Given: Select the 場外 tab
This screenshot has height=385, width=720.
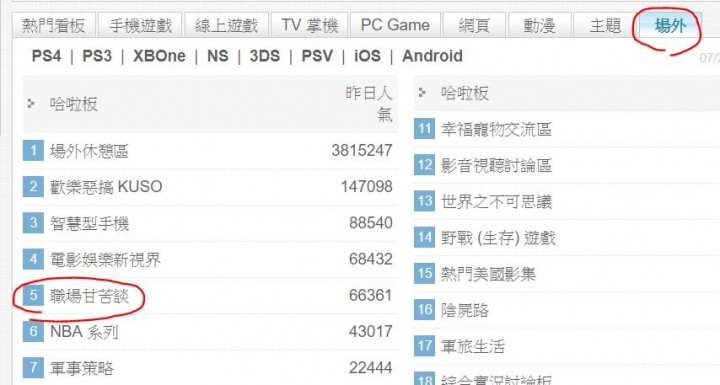Looking at the screenshot, I should (670, 25).
